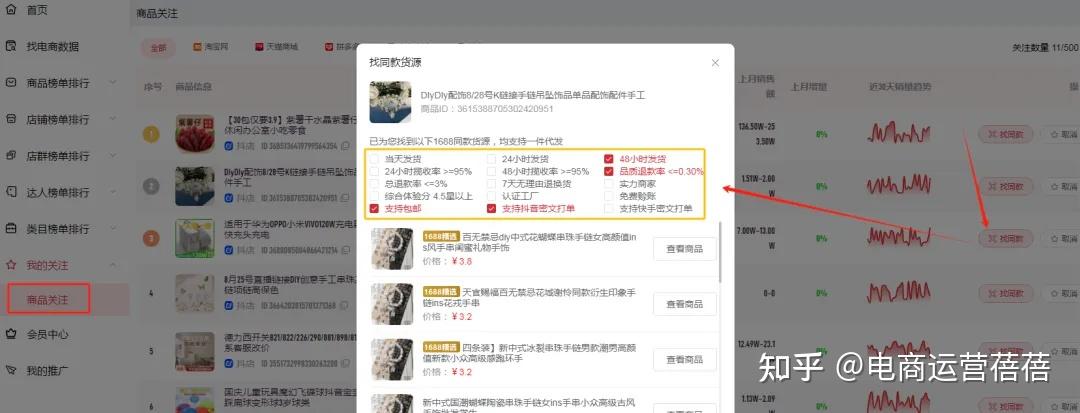
Task: Select the 全部 platform tab
Action: click(x=158, y=47)
